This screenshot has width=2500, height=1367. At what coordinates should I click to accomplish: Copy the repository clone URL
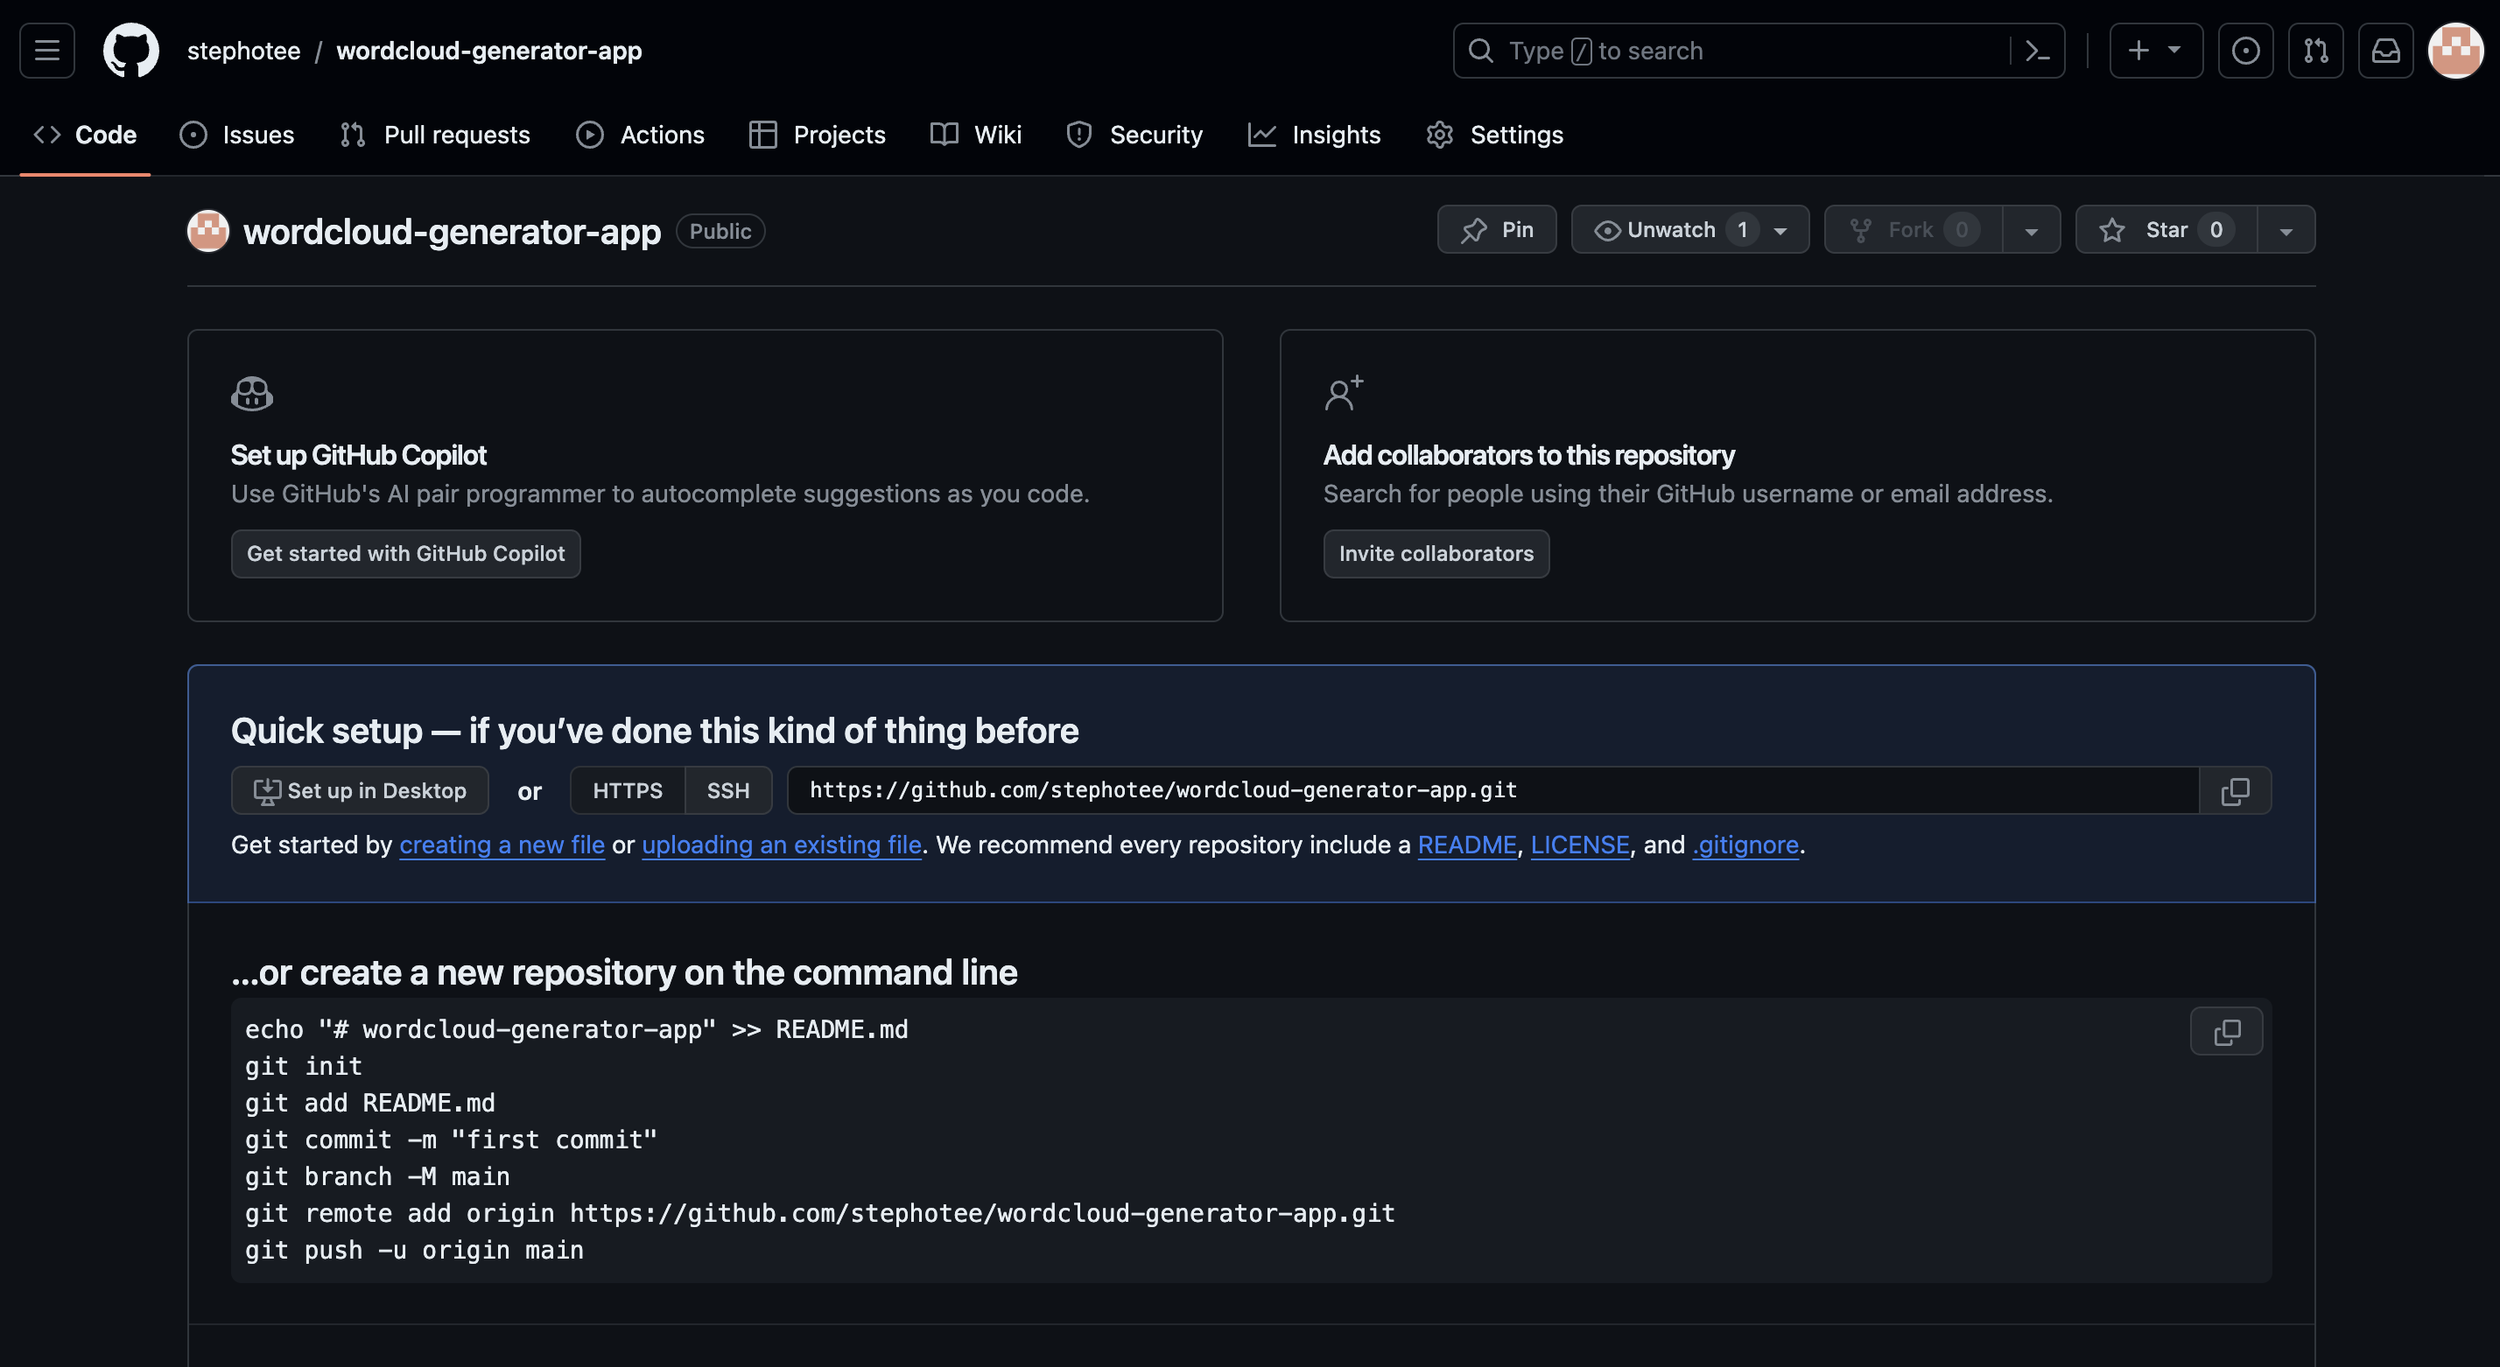[2235, 791]
